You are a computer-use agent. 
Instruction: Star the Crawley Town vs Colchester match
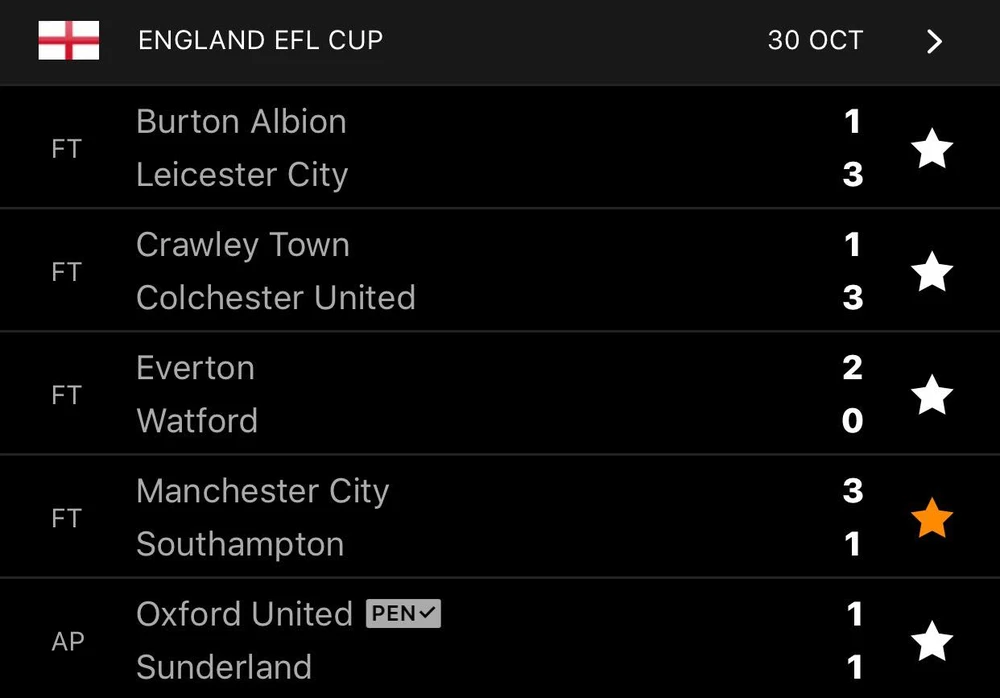(x=932, y=272)
